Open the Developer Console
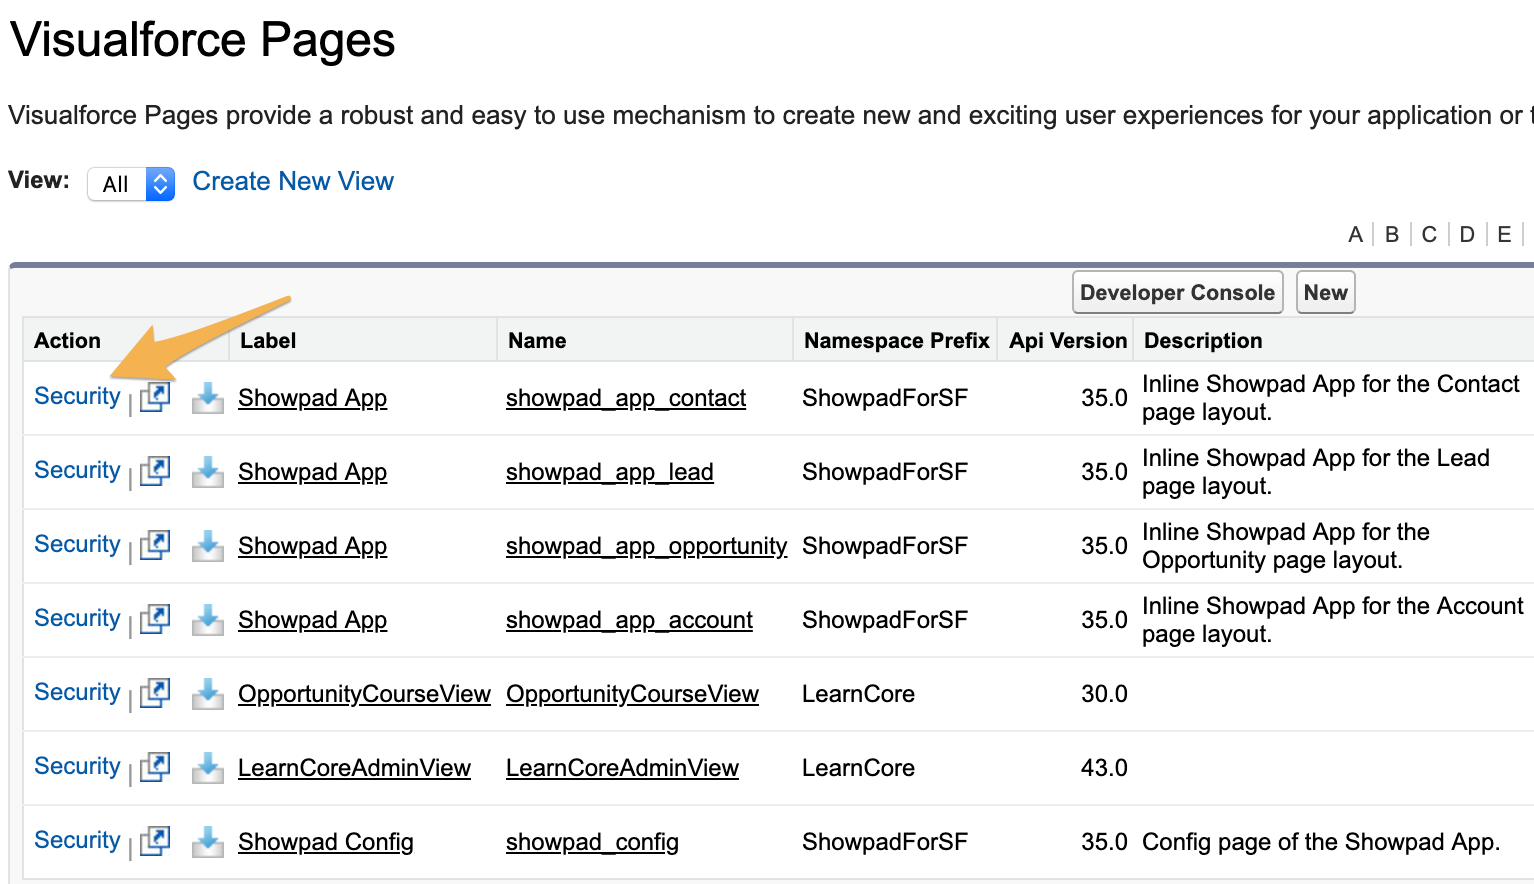 (x=1177, y=292)
